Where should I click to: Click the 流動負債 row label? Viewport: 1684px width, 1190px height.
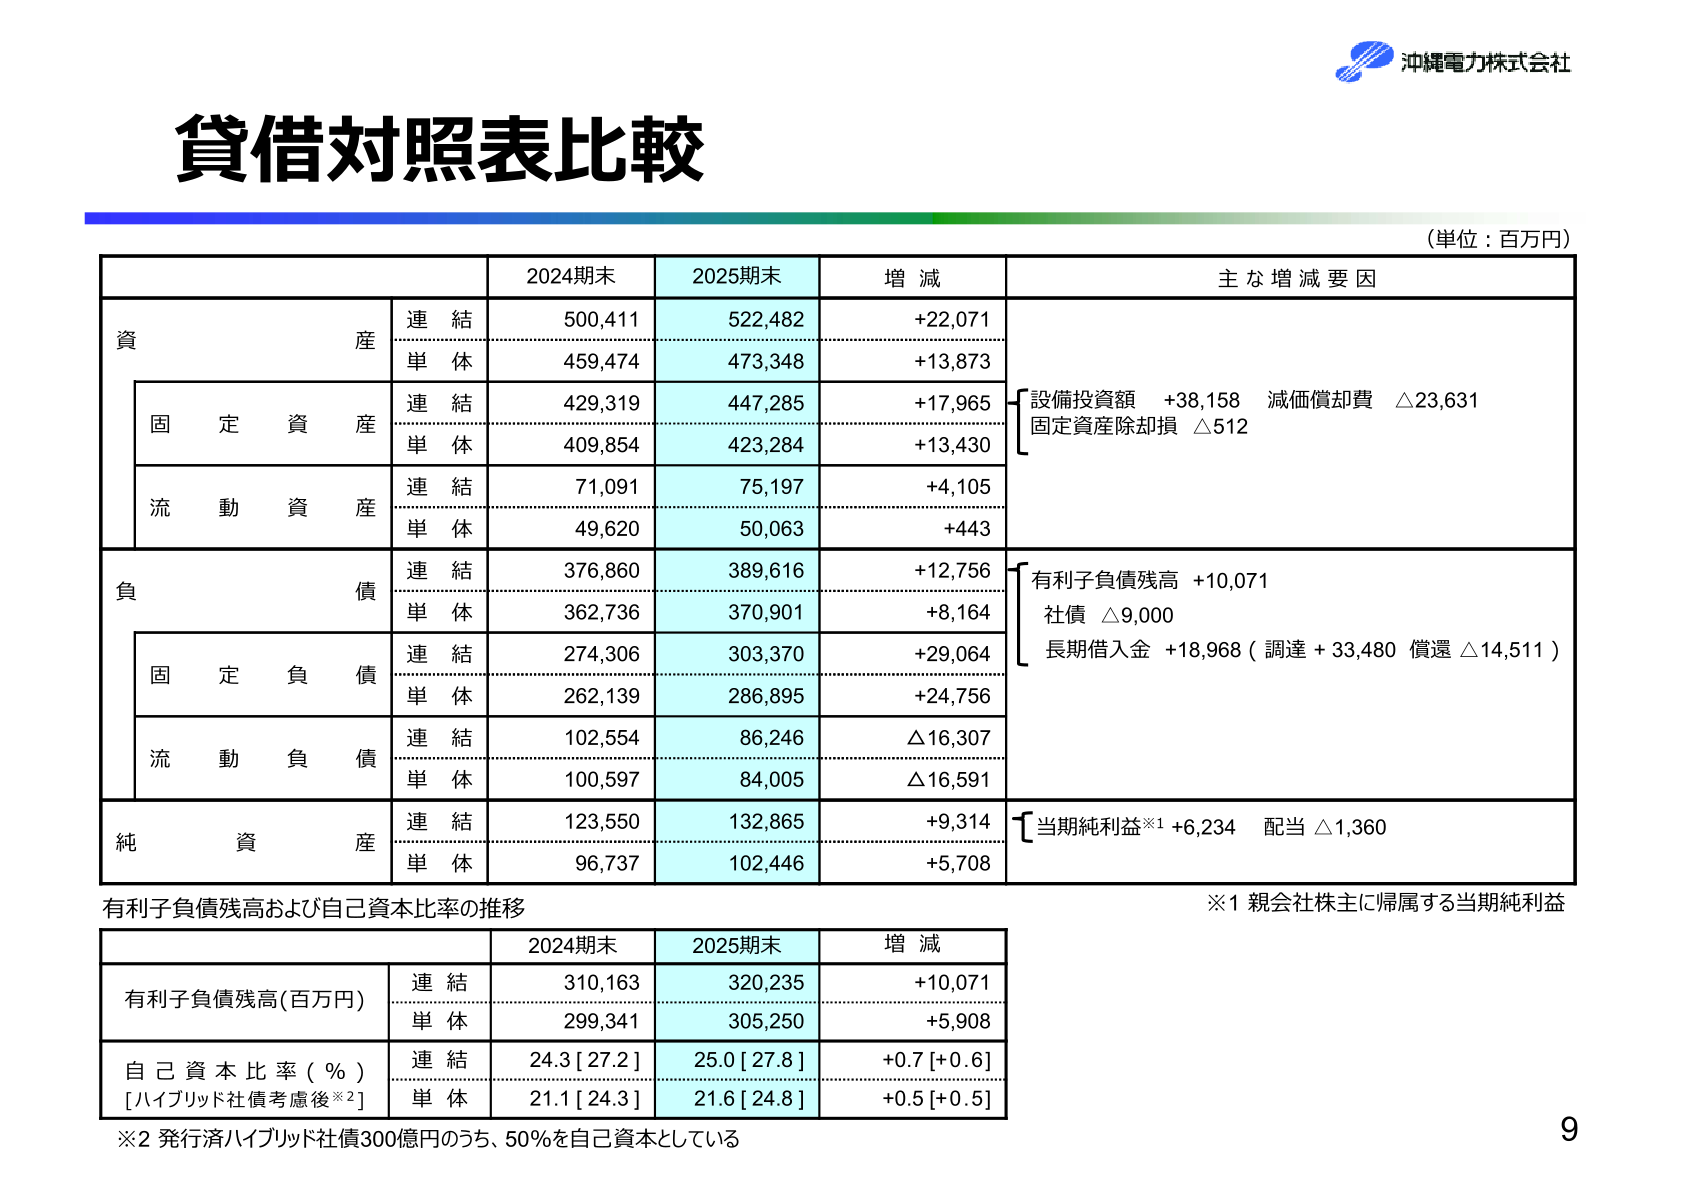[263, 759]
